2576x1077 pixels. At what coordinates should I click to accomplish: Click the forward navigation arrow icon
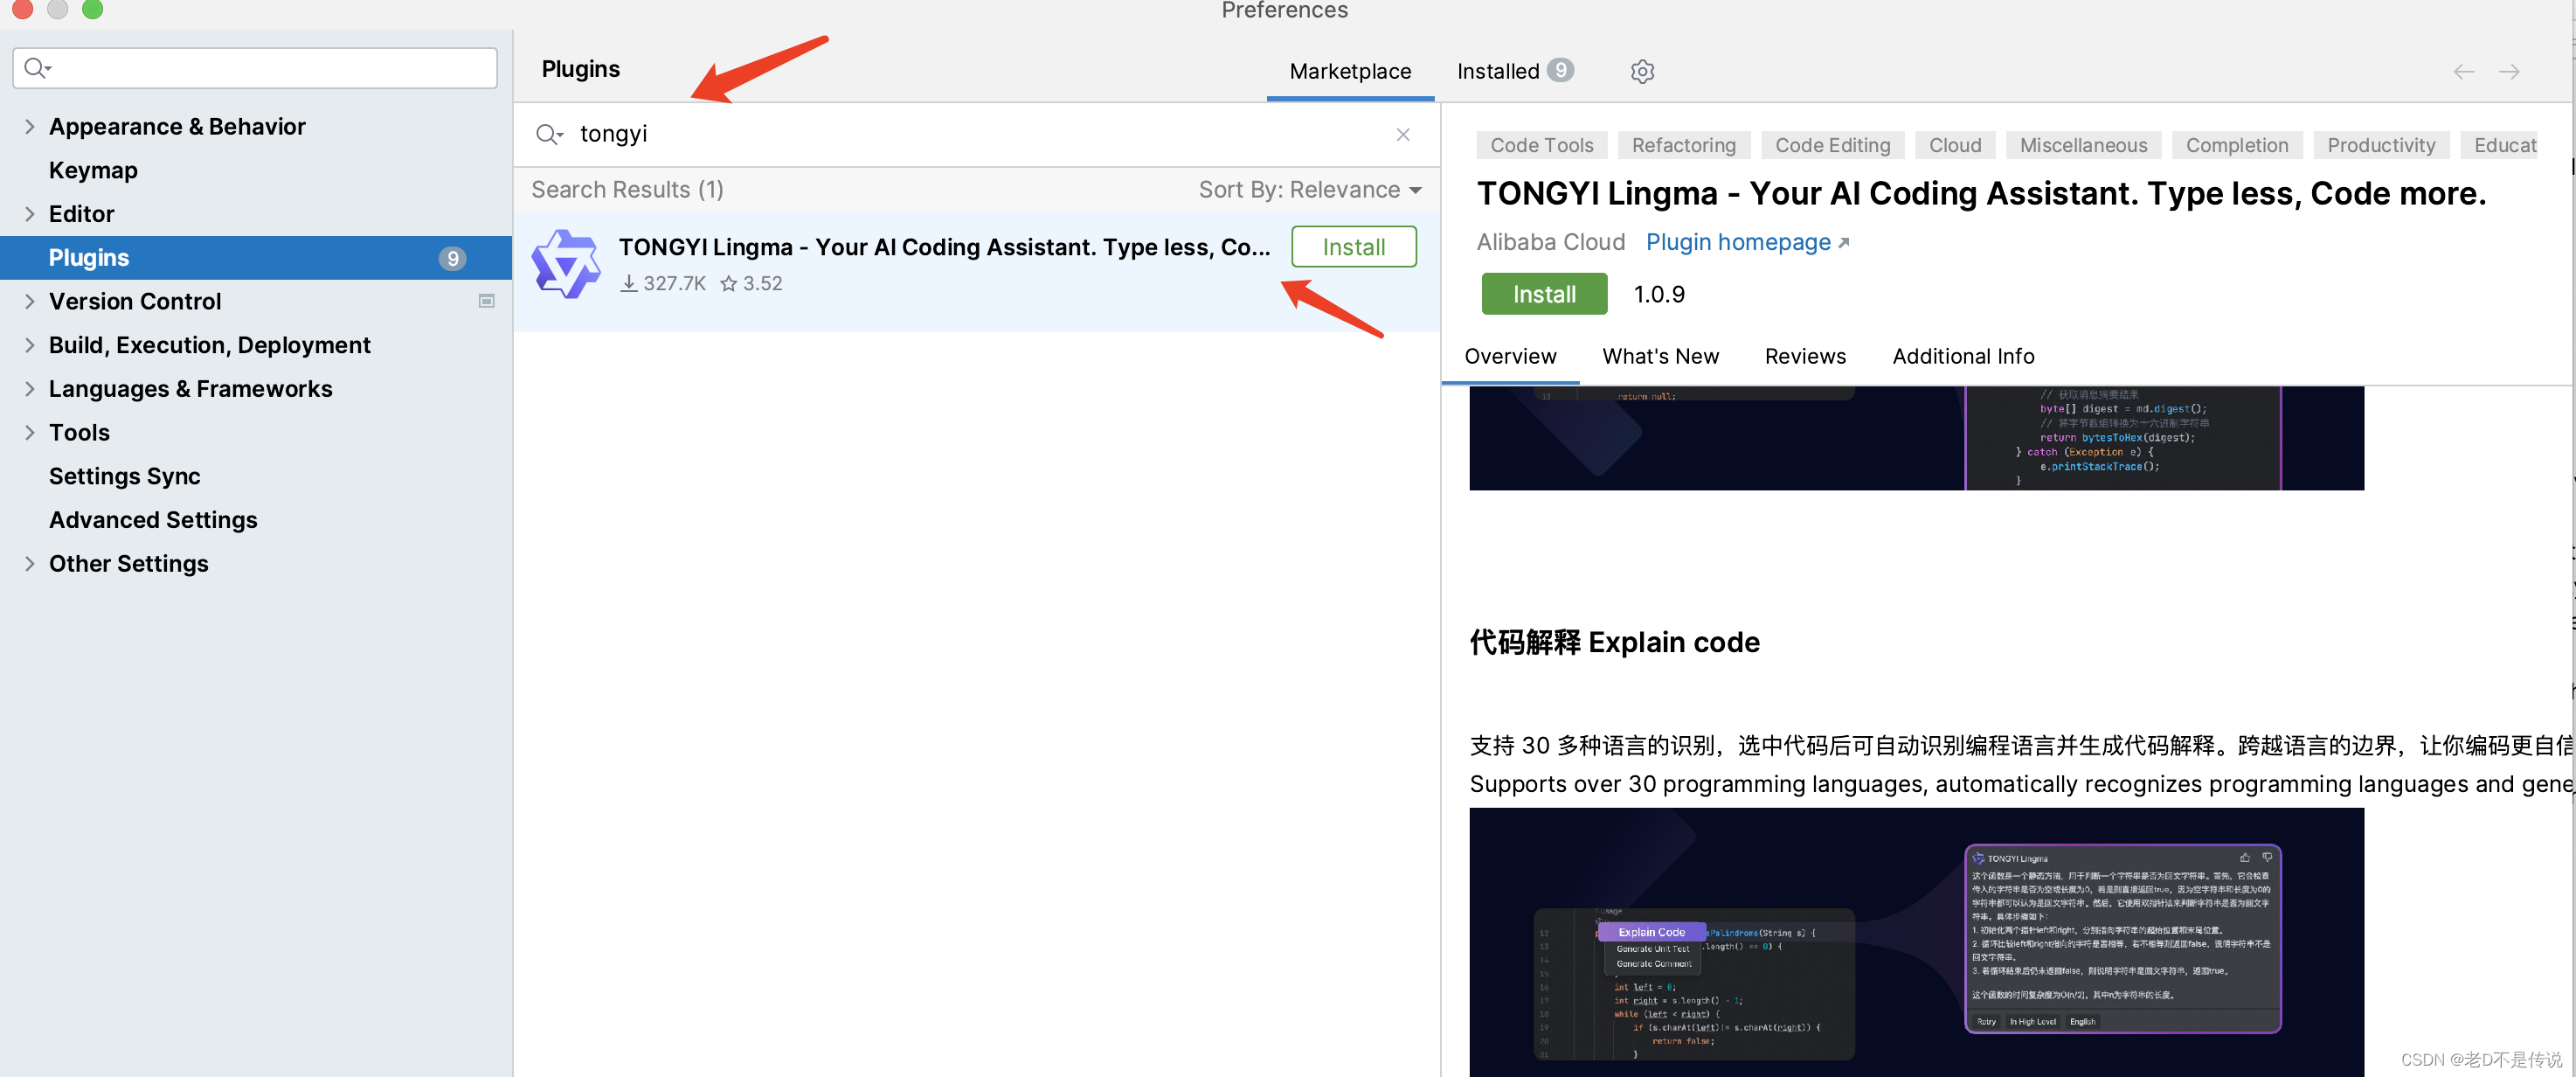click(2509, 69)
